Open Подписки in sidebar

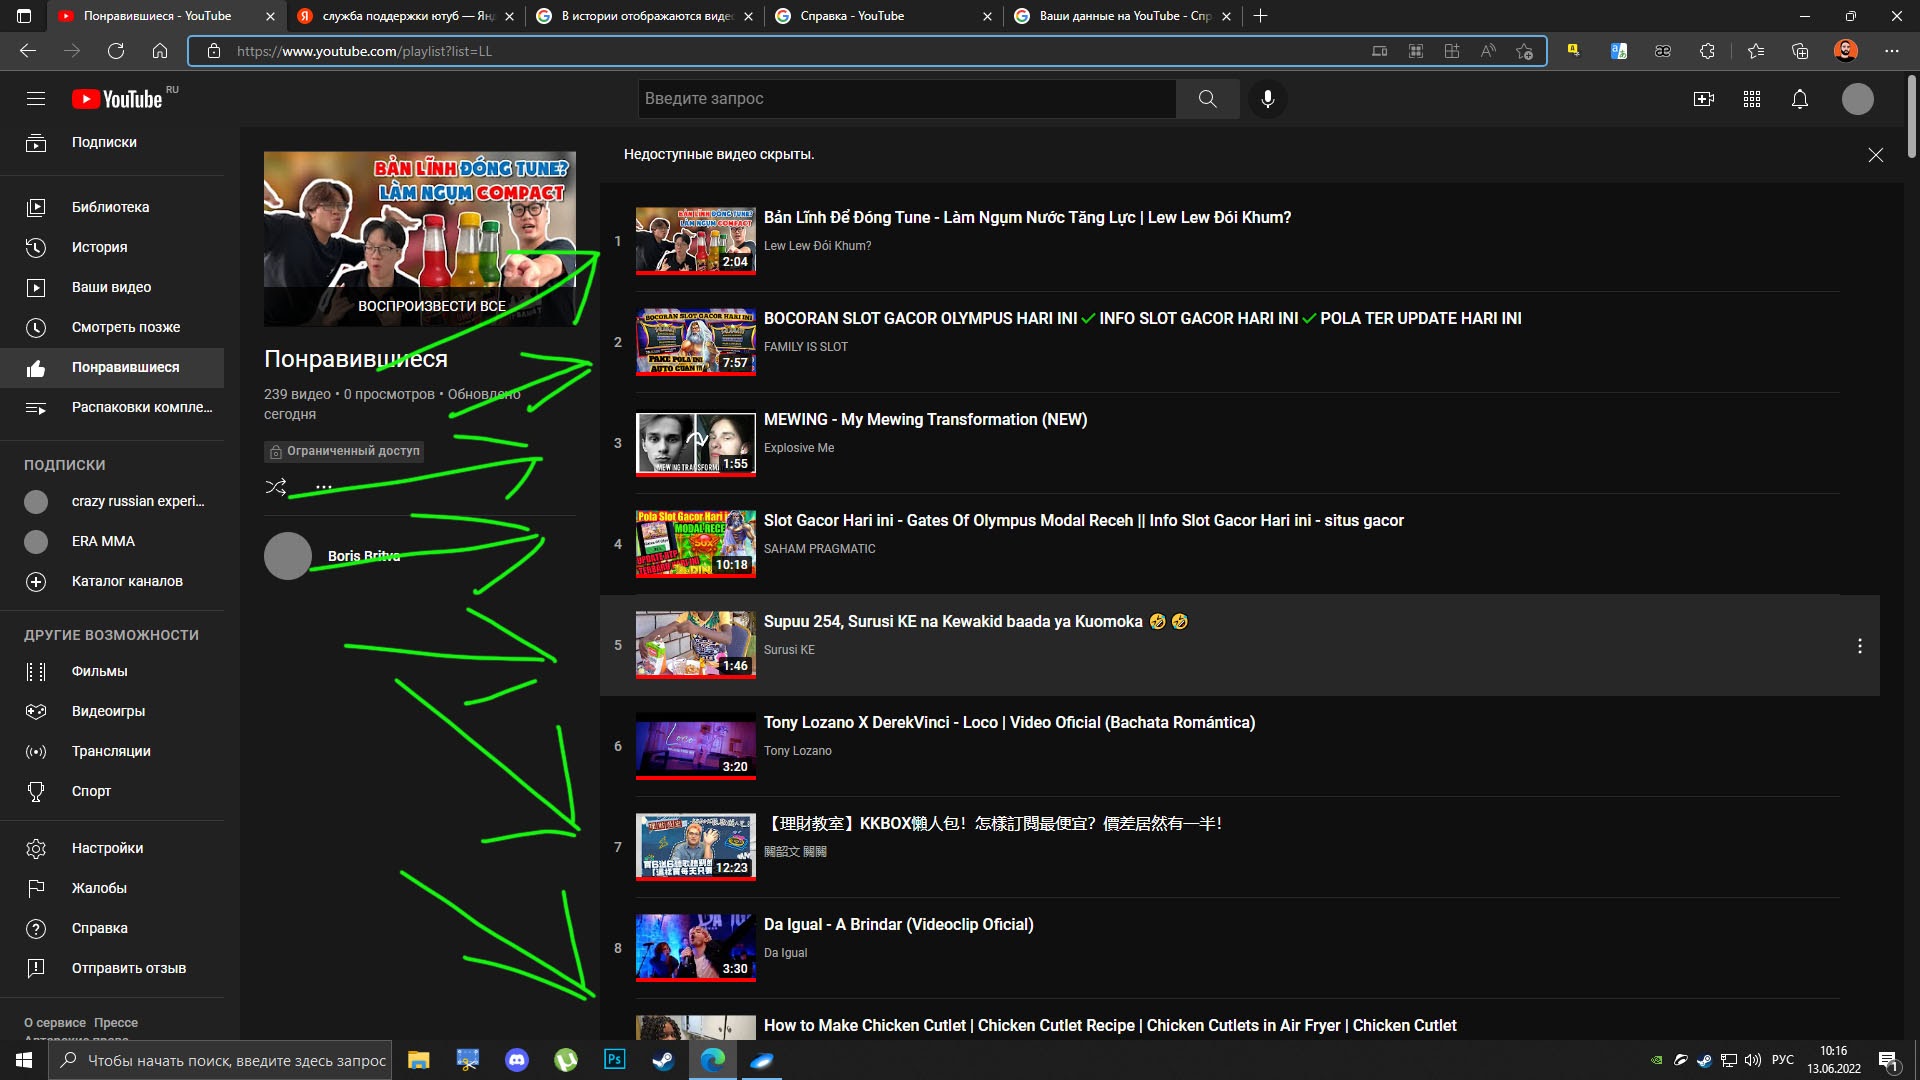coord(112,143)
